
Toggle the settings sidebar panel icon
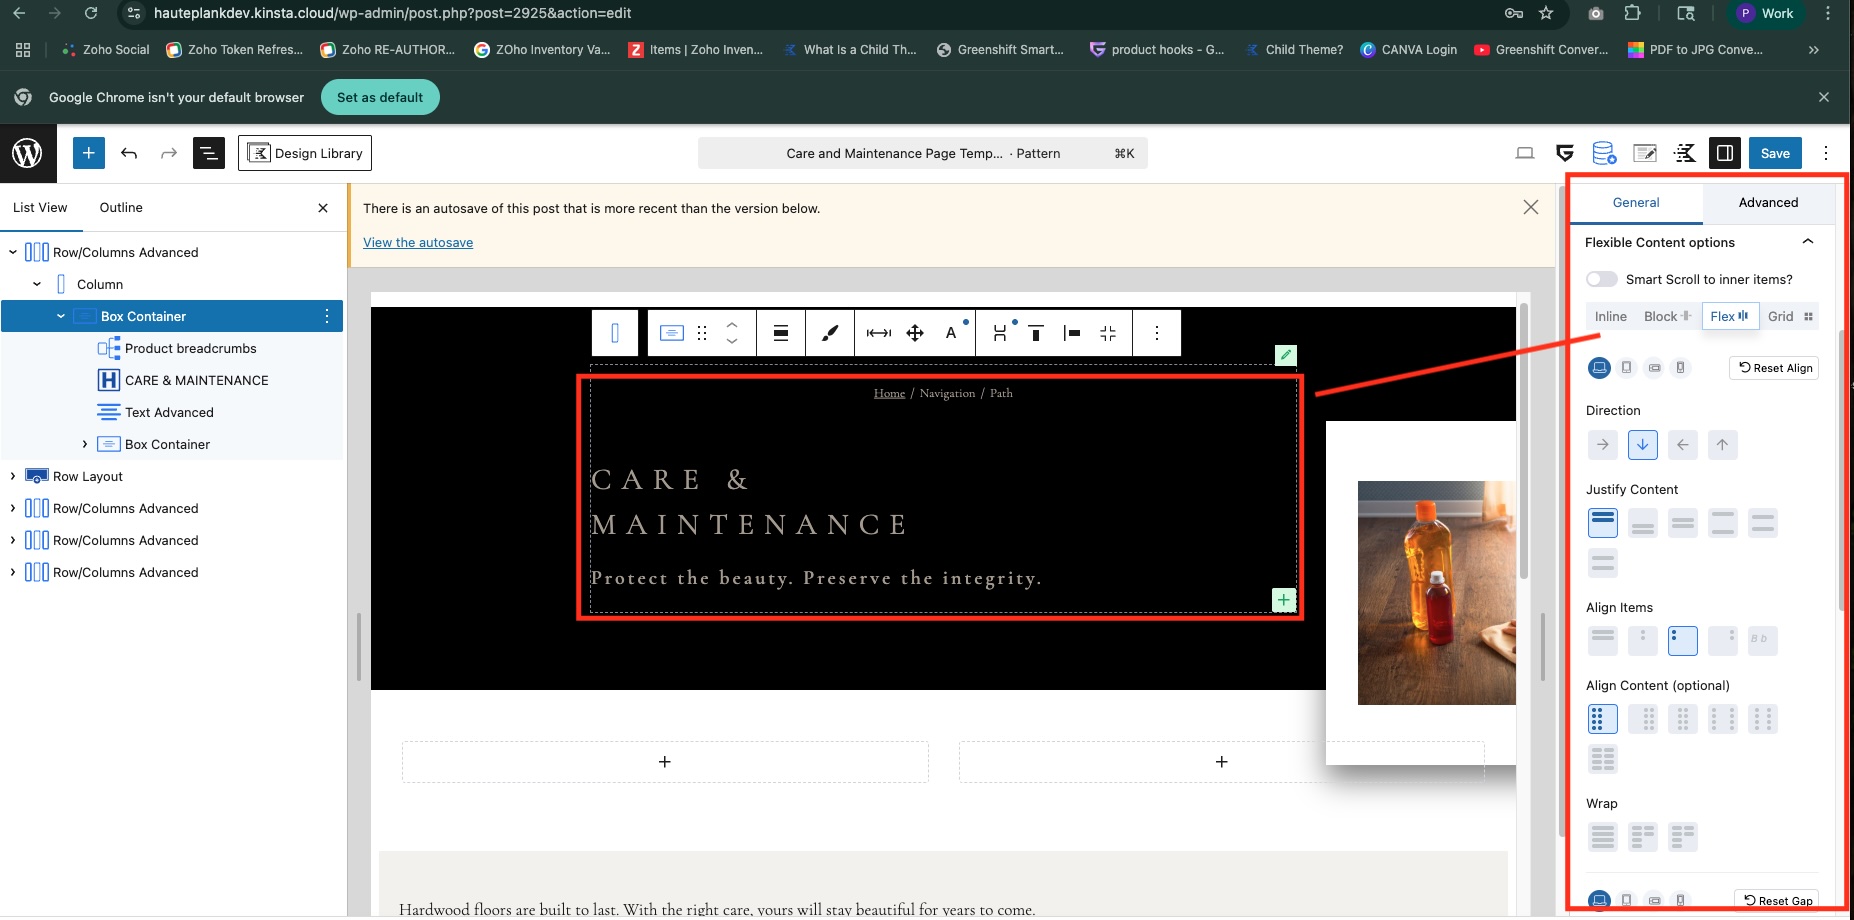[1725, 153]
